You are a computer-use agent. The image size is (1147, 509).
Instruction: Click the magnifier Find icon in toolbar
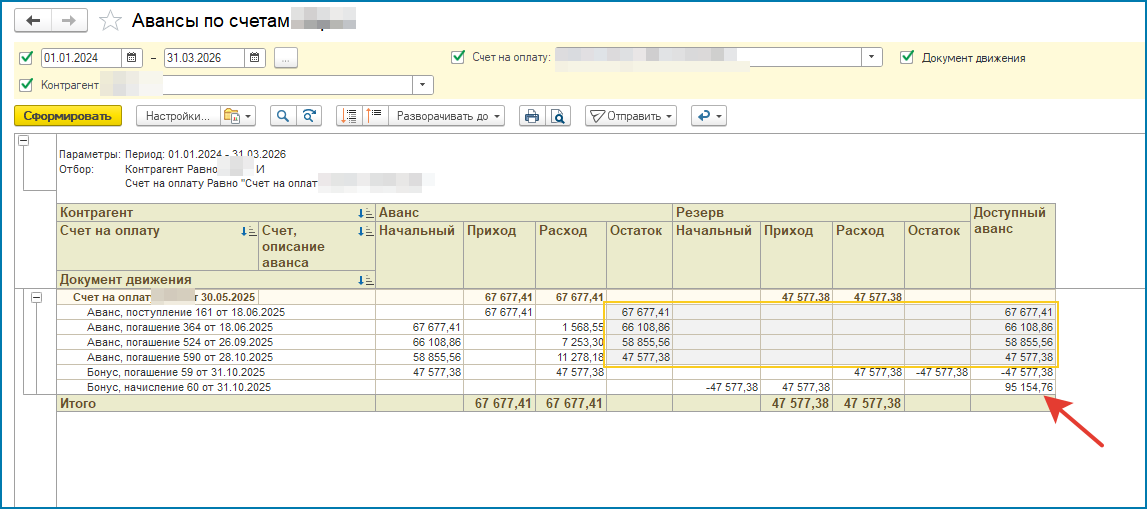(284, 116)
